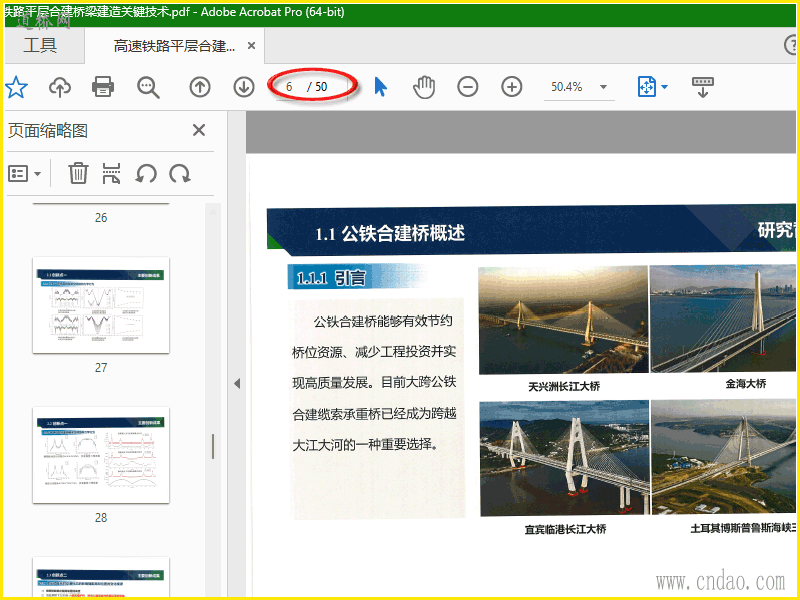Click the 宜宾临港长江大桥 bridge photo
800x600 pixels.
coord(564,458)
